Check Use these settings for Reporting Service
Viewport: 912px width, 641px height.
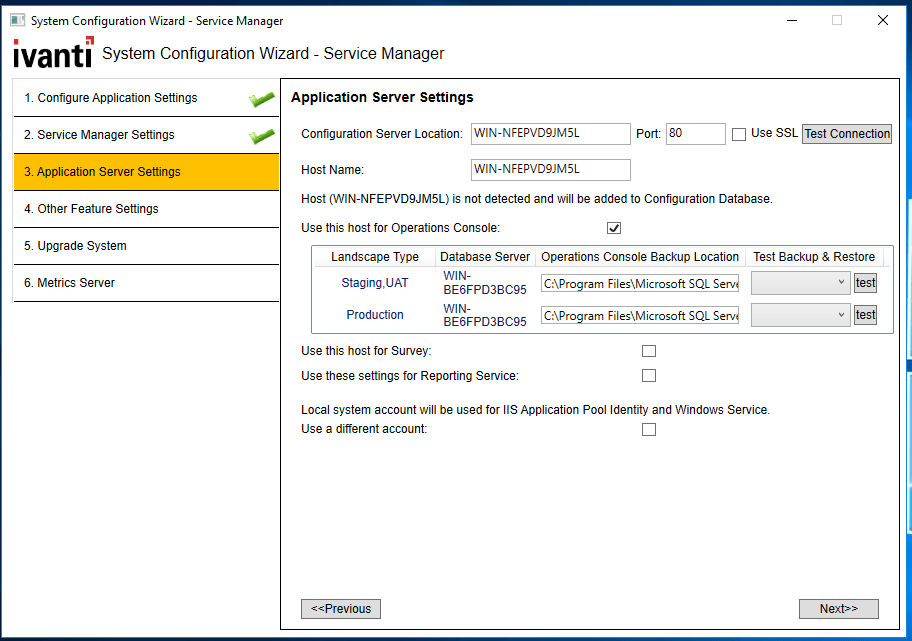click(x=649, y=376)
